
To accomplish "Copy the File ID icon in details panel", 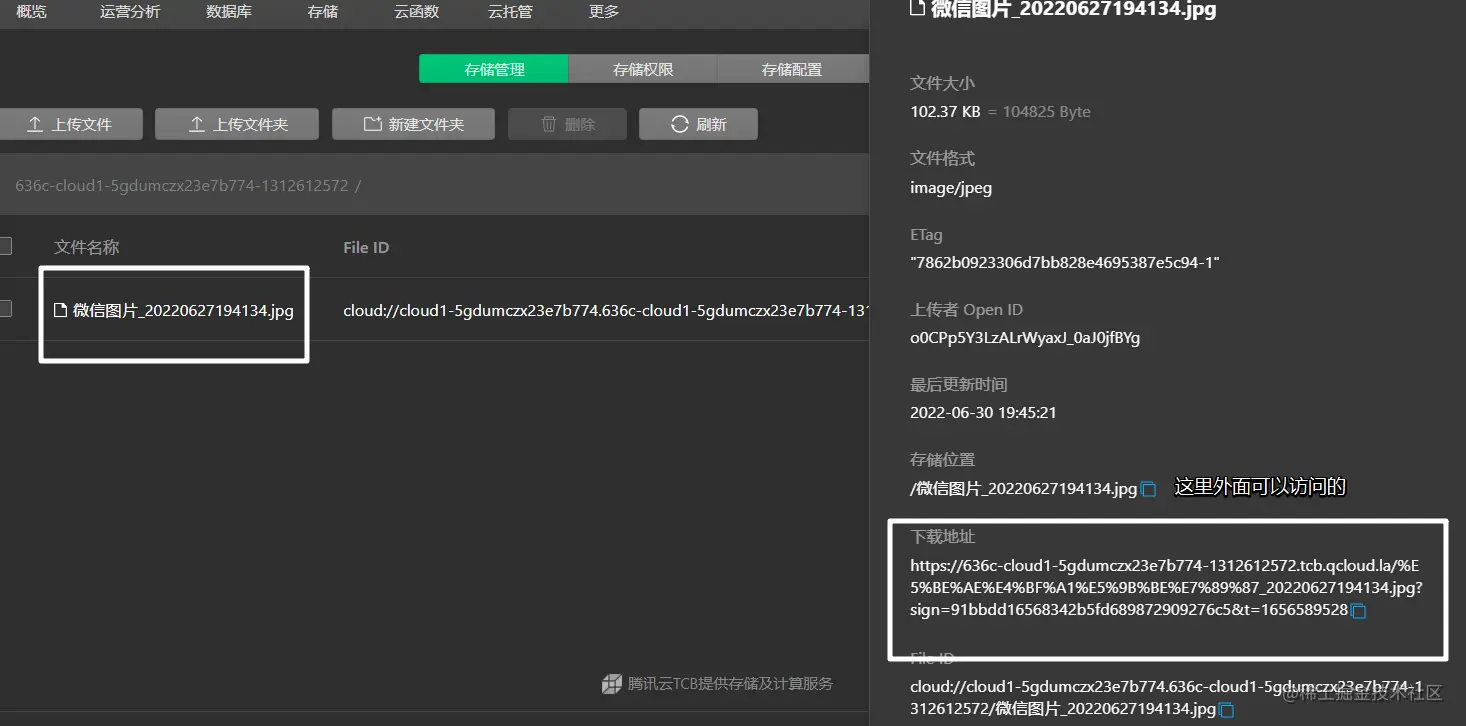I will [x=1226, y=710].
